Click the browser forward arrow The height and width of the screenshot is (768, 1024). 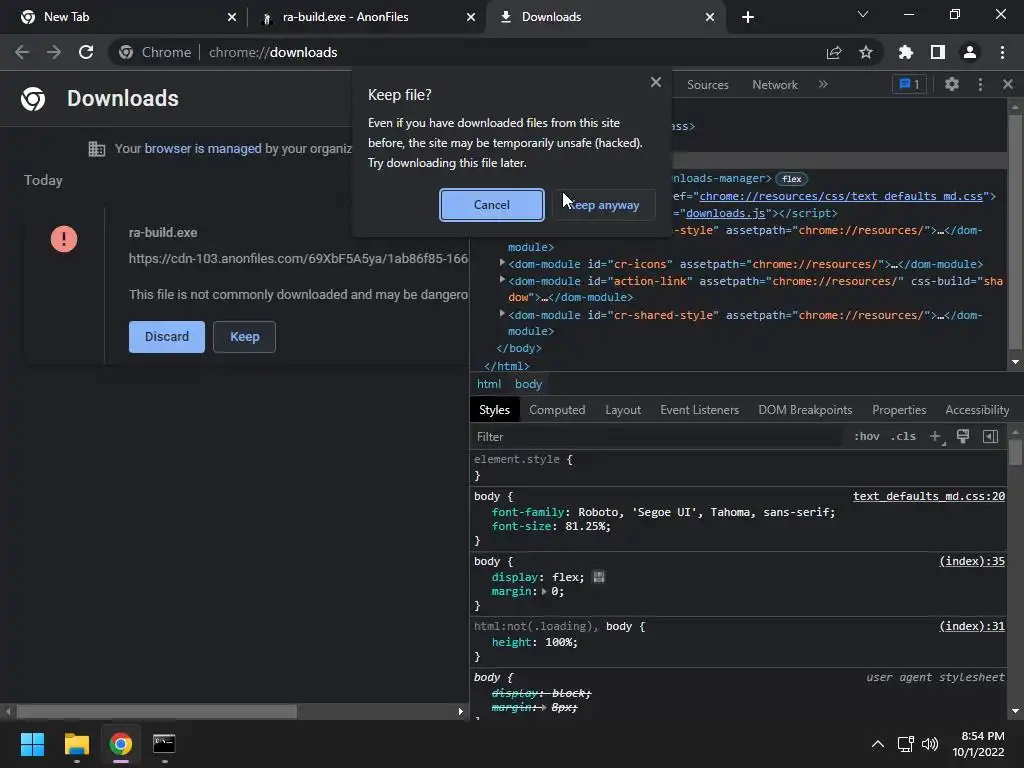click(x=54, y=52)
